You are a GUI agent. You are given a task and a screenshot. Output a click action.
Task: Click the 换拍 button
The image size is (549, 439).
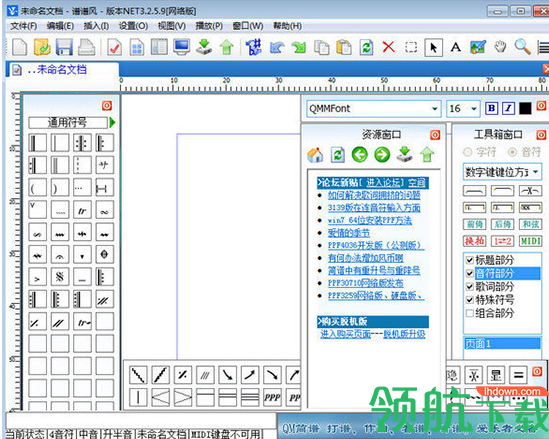tap(474, 241)
